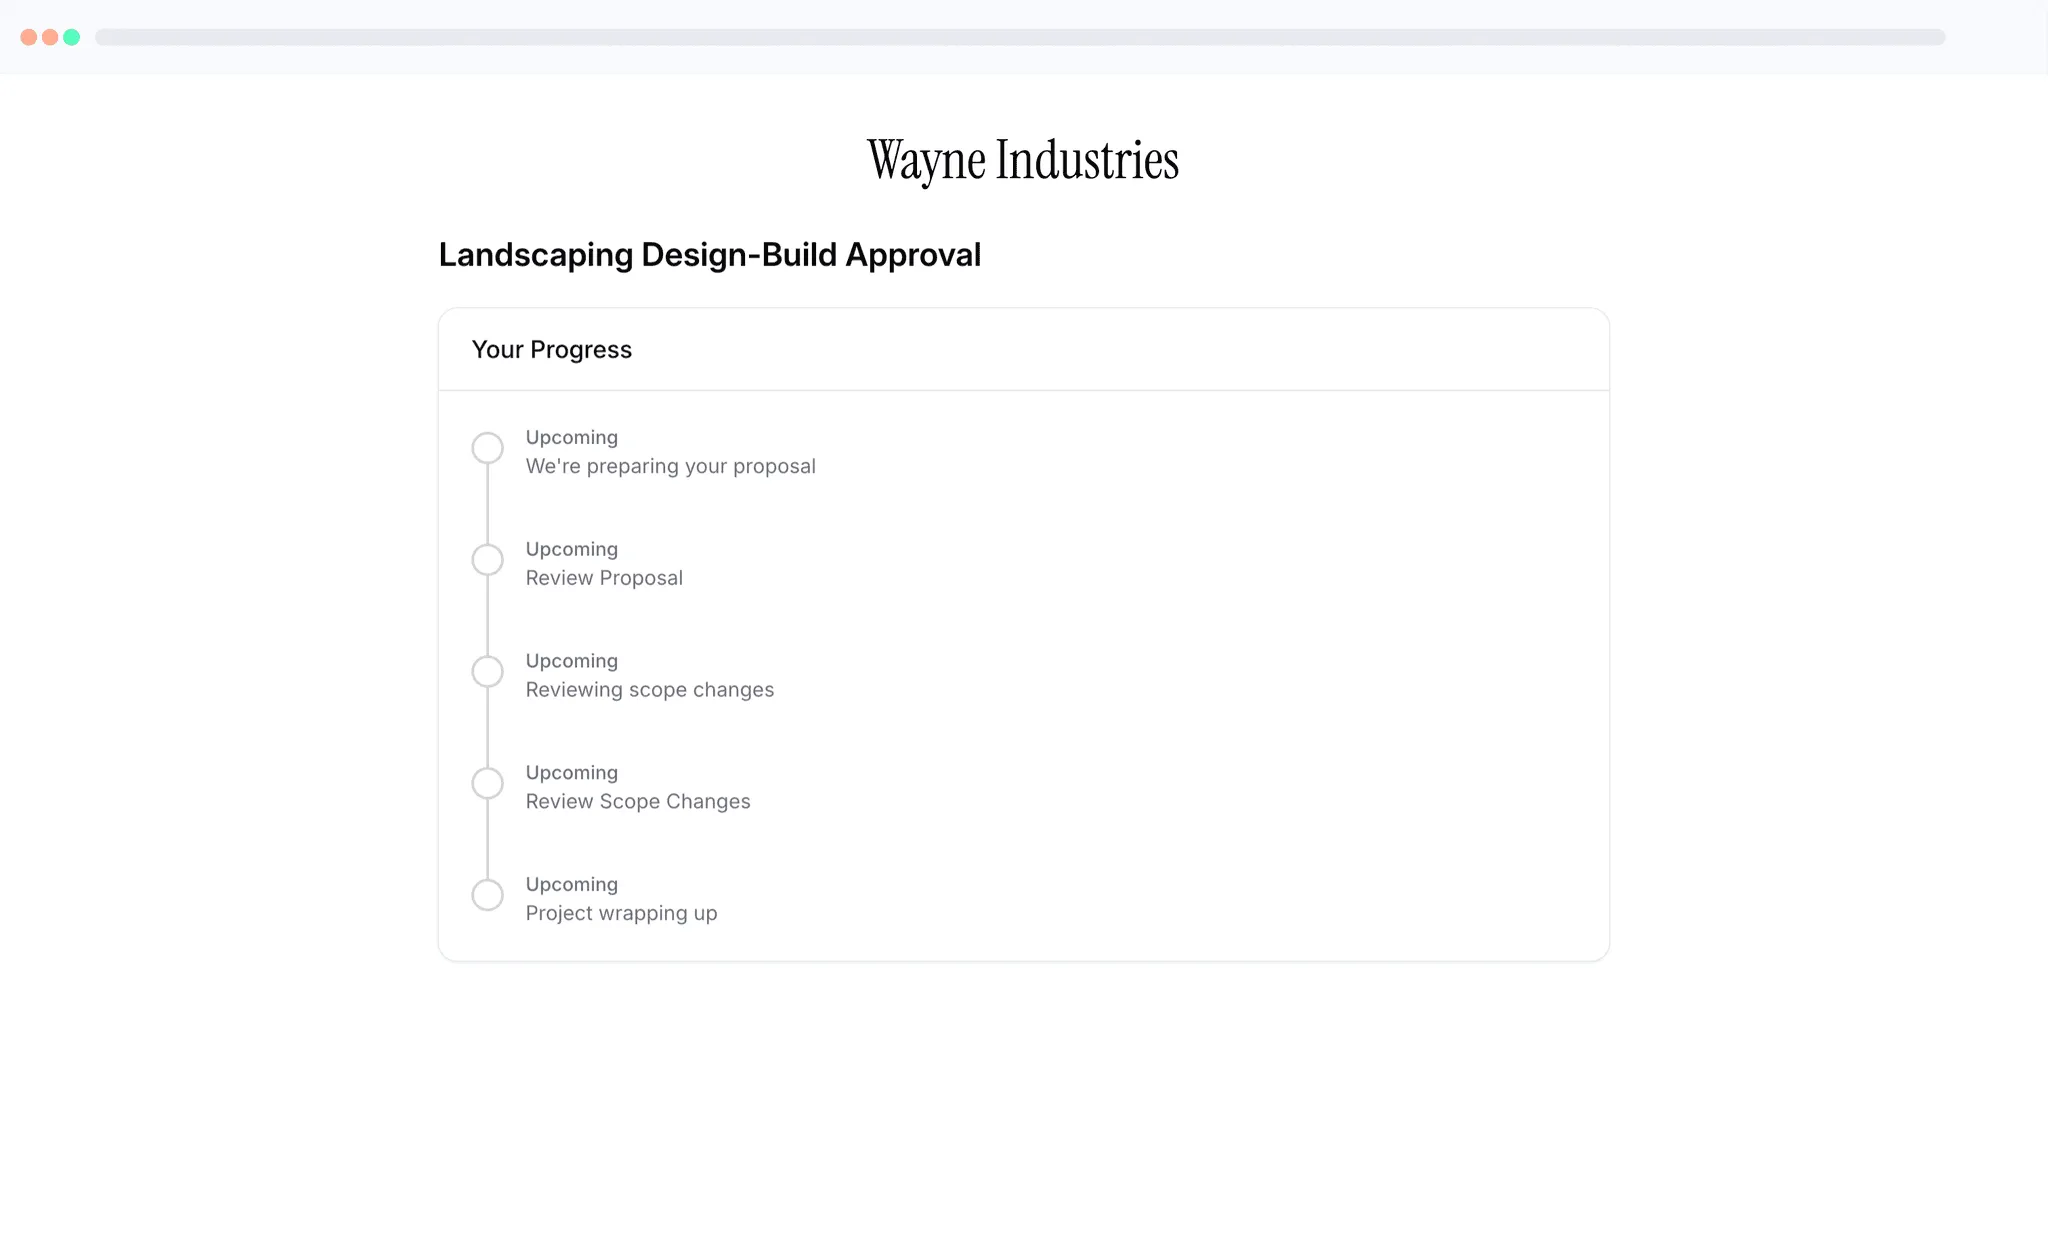Click the step circle for 'We're preparing your proposal'

pos(487,448)
